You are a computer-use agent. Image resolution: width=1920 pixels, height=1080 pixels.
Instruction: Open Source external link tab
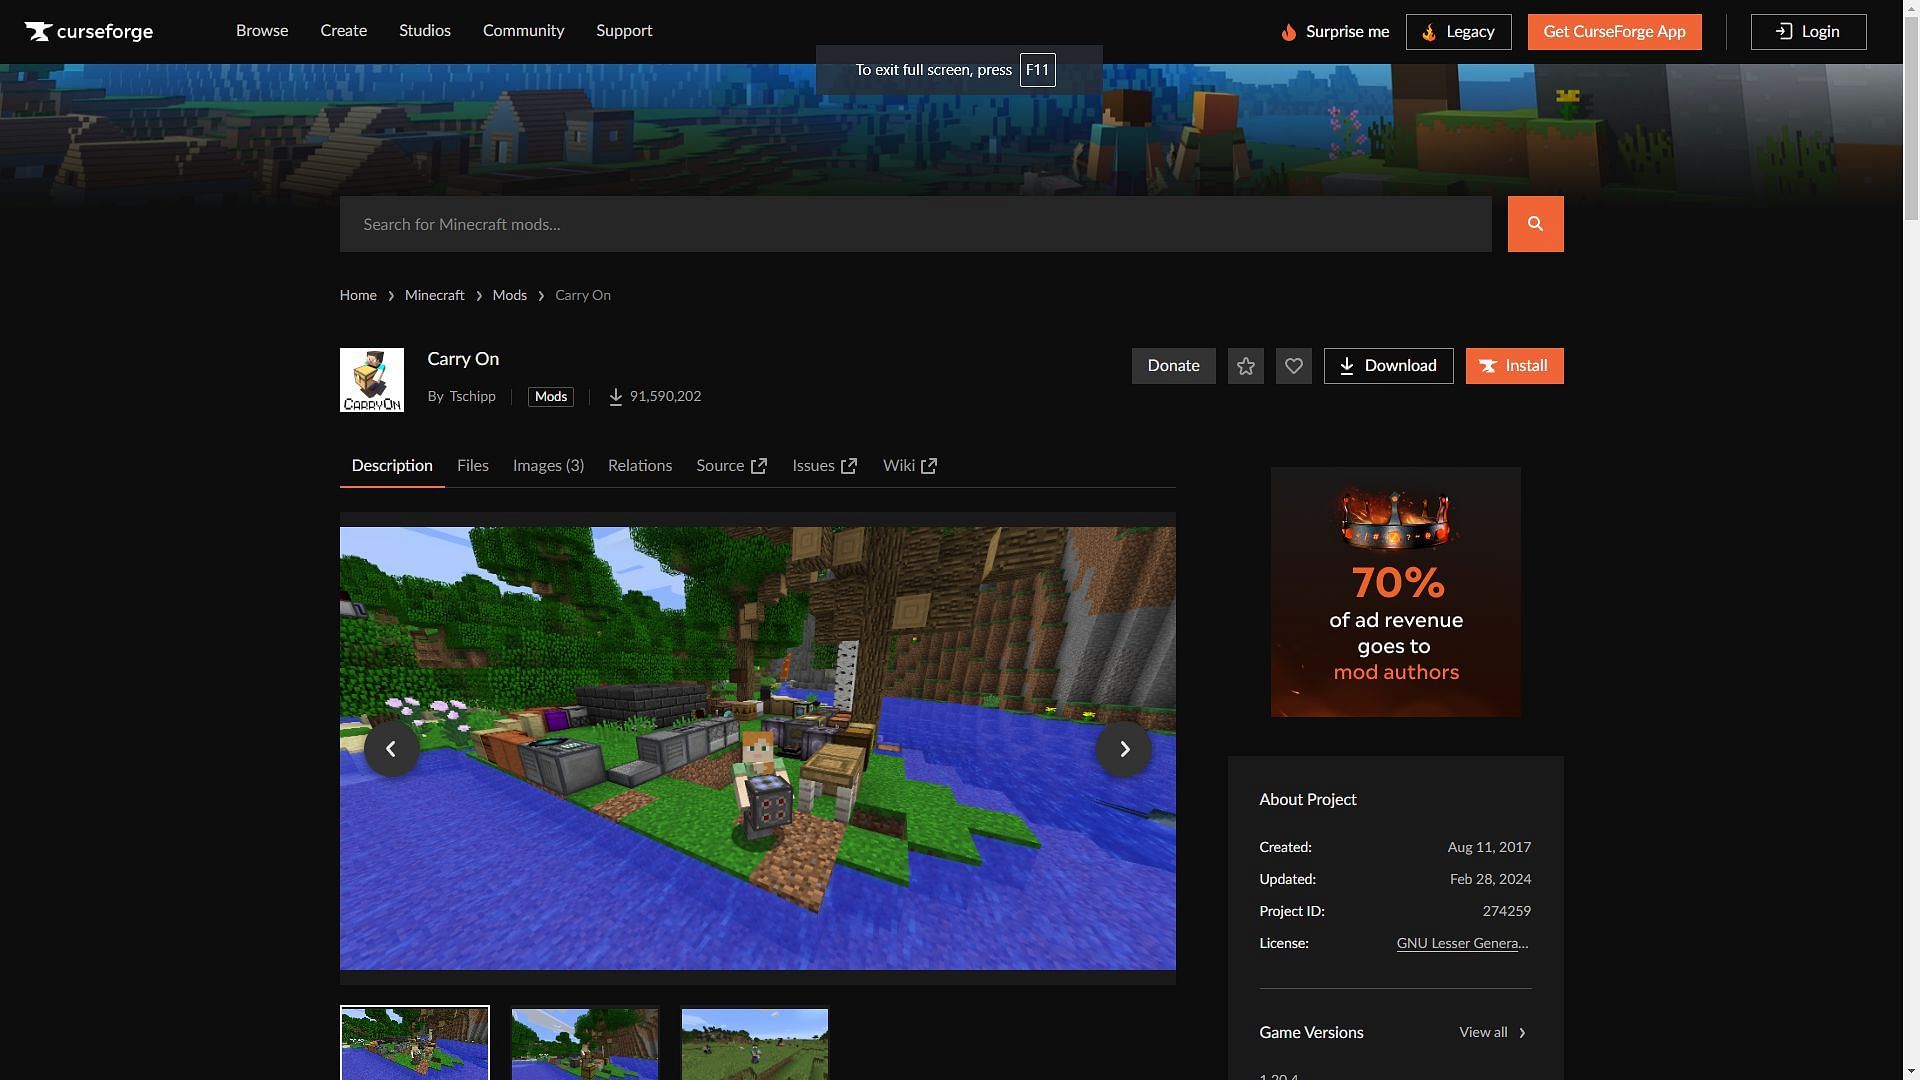731,466
